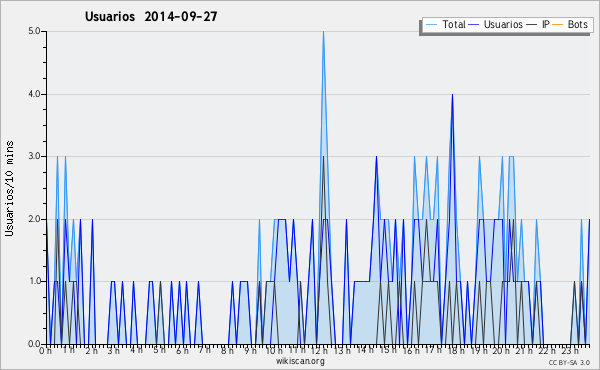Click the orange Bots legend line

click(x=558, y=25)
